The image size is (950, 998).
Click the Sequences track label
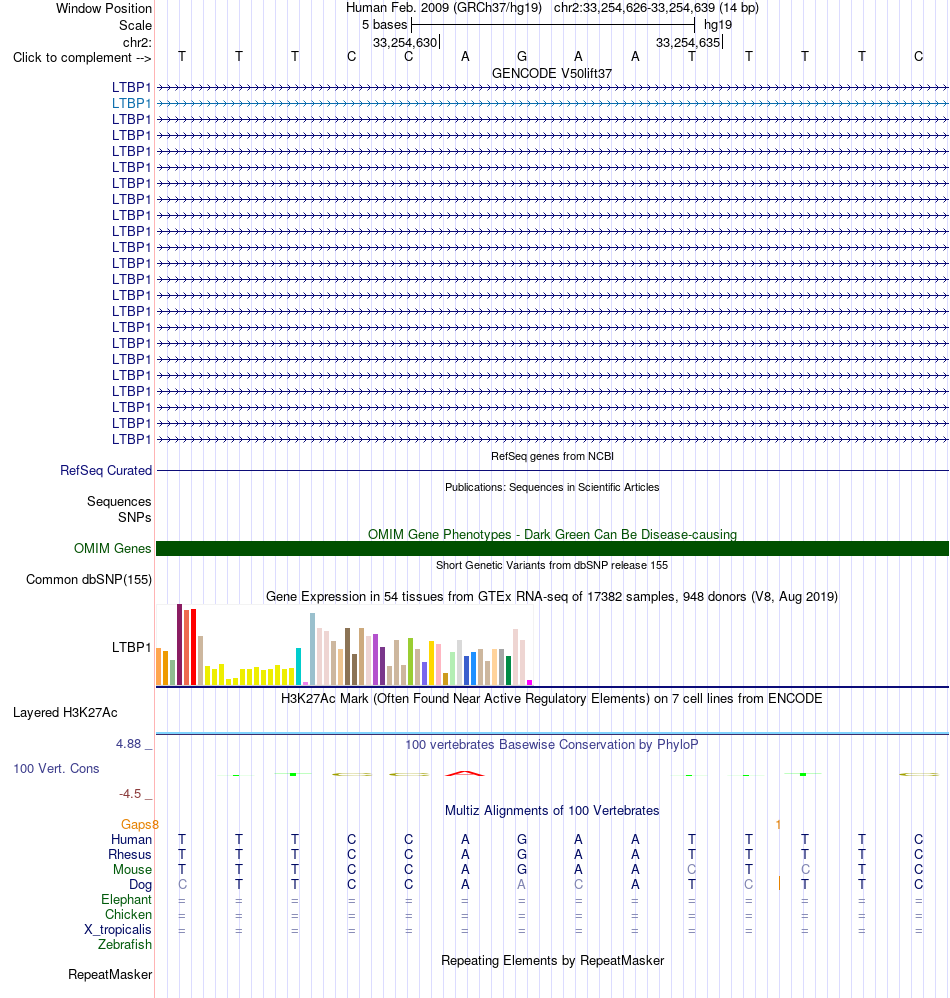(x=119, y=502)
